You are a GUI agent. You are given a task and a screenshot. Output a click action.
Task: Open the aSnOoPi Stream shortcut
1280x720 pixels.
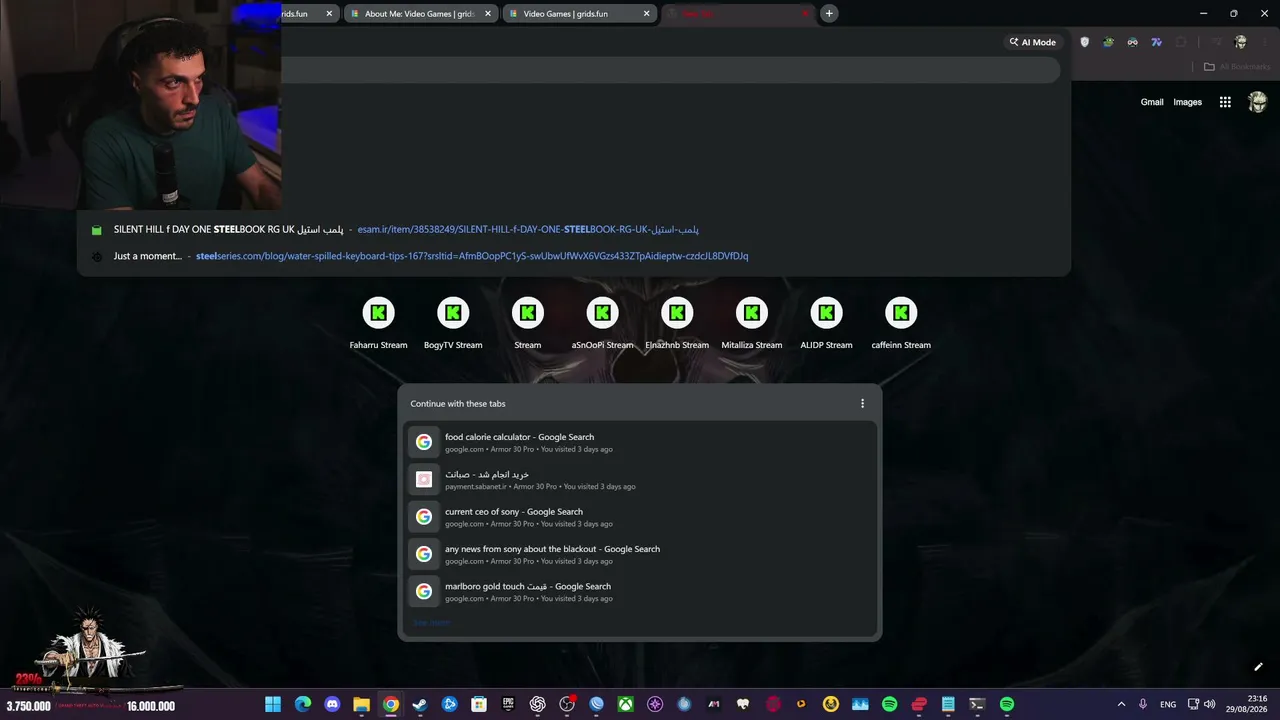pyautogui.click(x=602, y=323)
